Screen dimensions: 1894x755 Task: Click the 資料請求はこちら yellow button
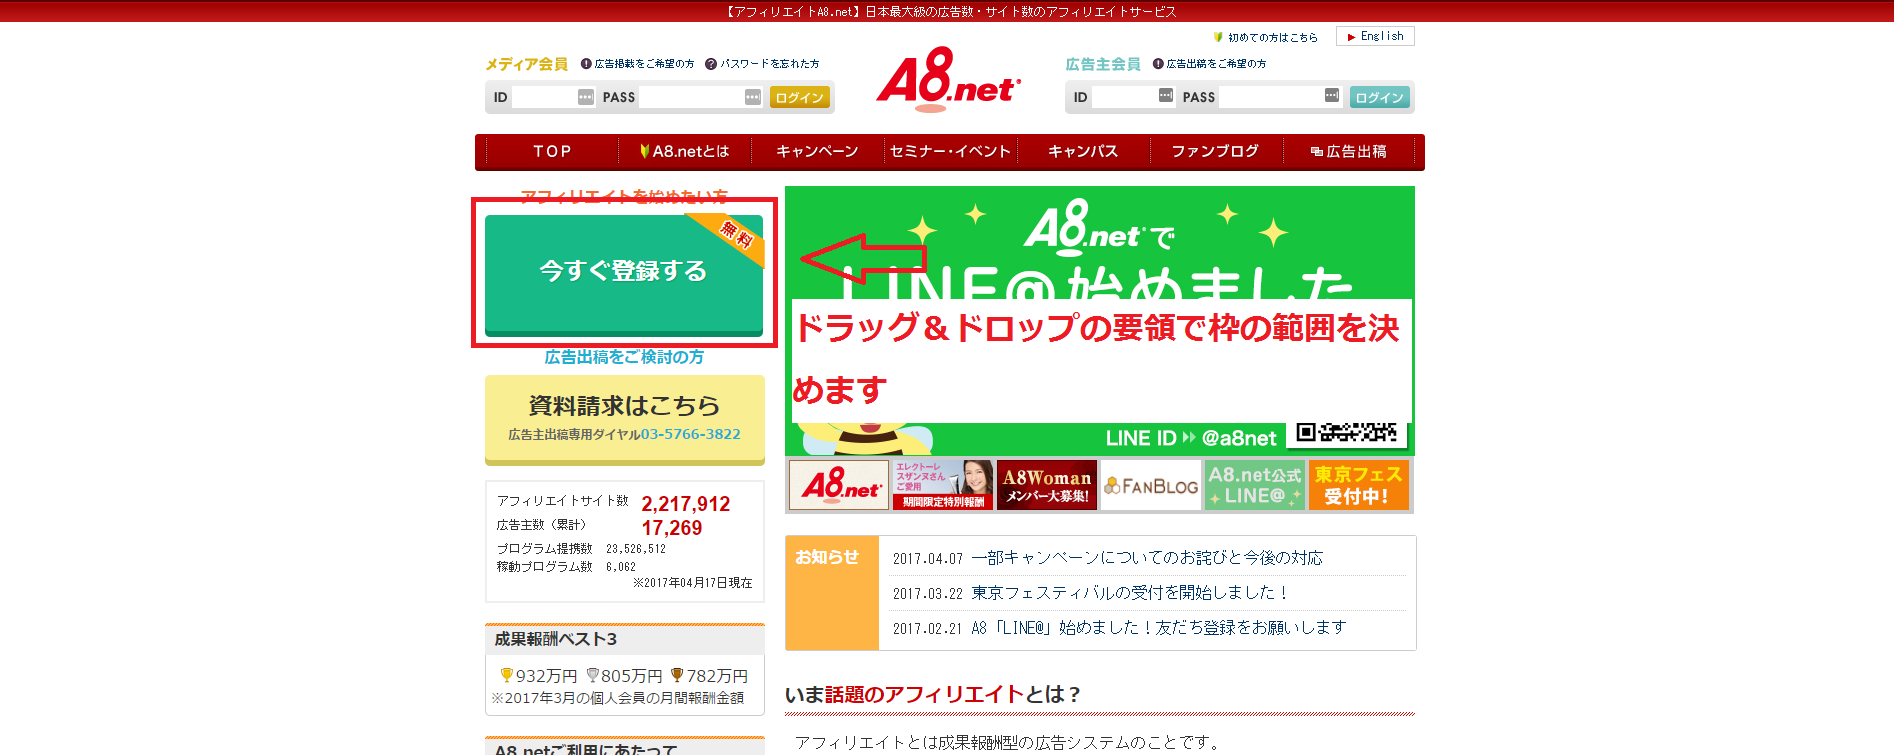tap(625, 419)
